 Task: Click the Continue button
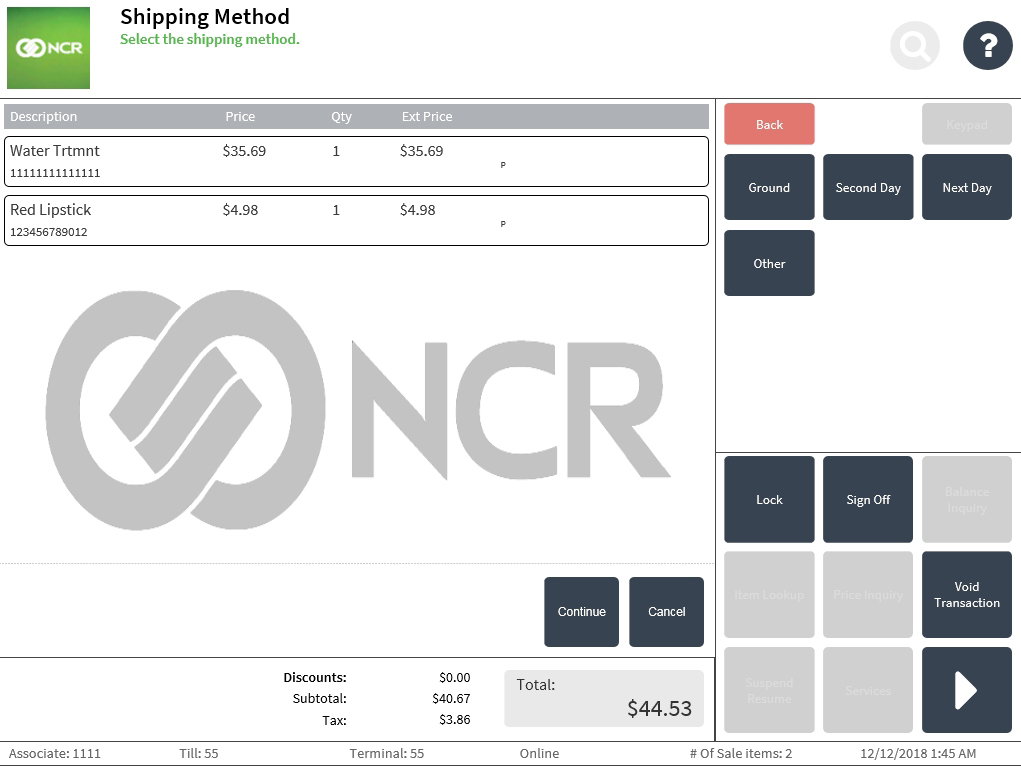[x=581, y=612]
